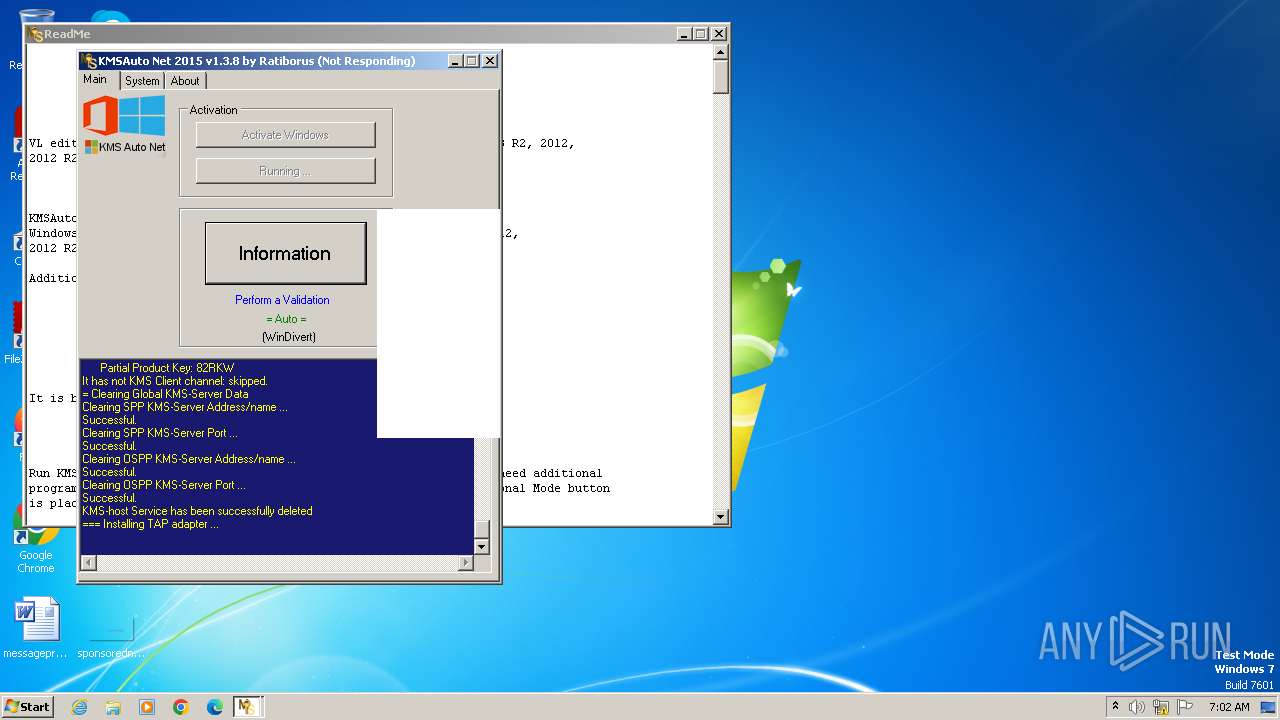This screenshot has width=1280, height=720.
Task: Show hidden tray icons
Action: (1116, 706)
